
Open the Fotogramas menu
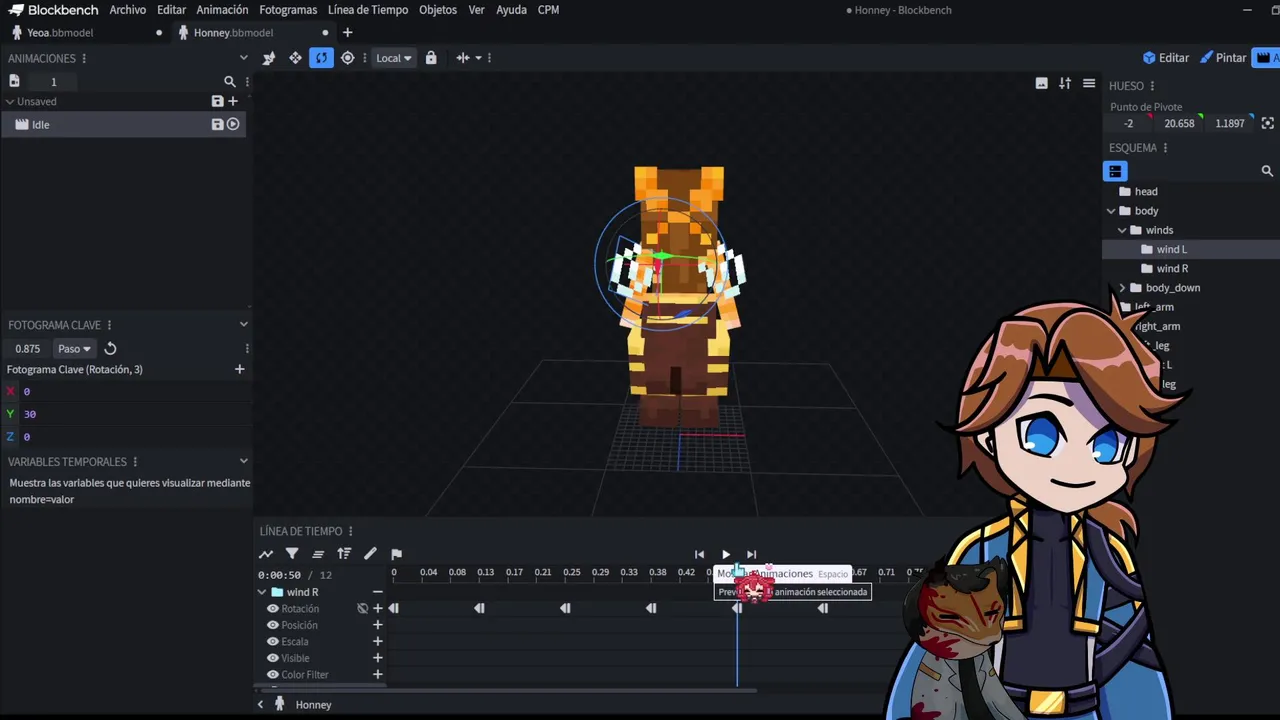(288, 10)
